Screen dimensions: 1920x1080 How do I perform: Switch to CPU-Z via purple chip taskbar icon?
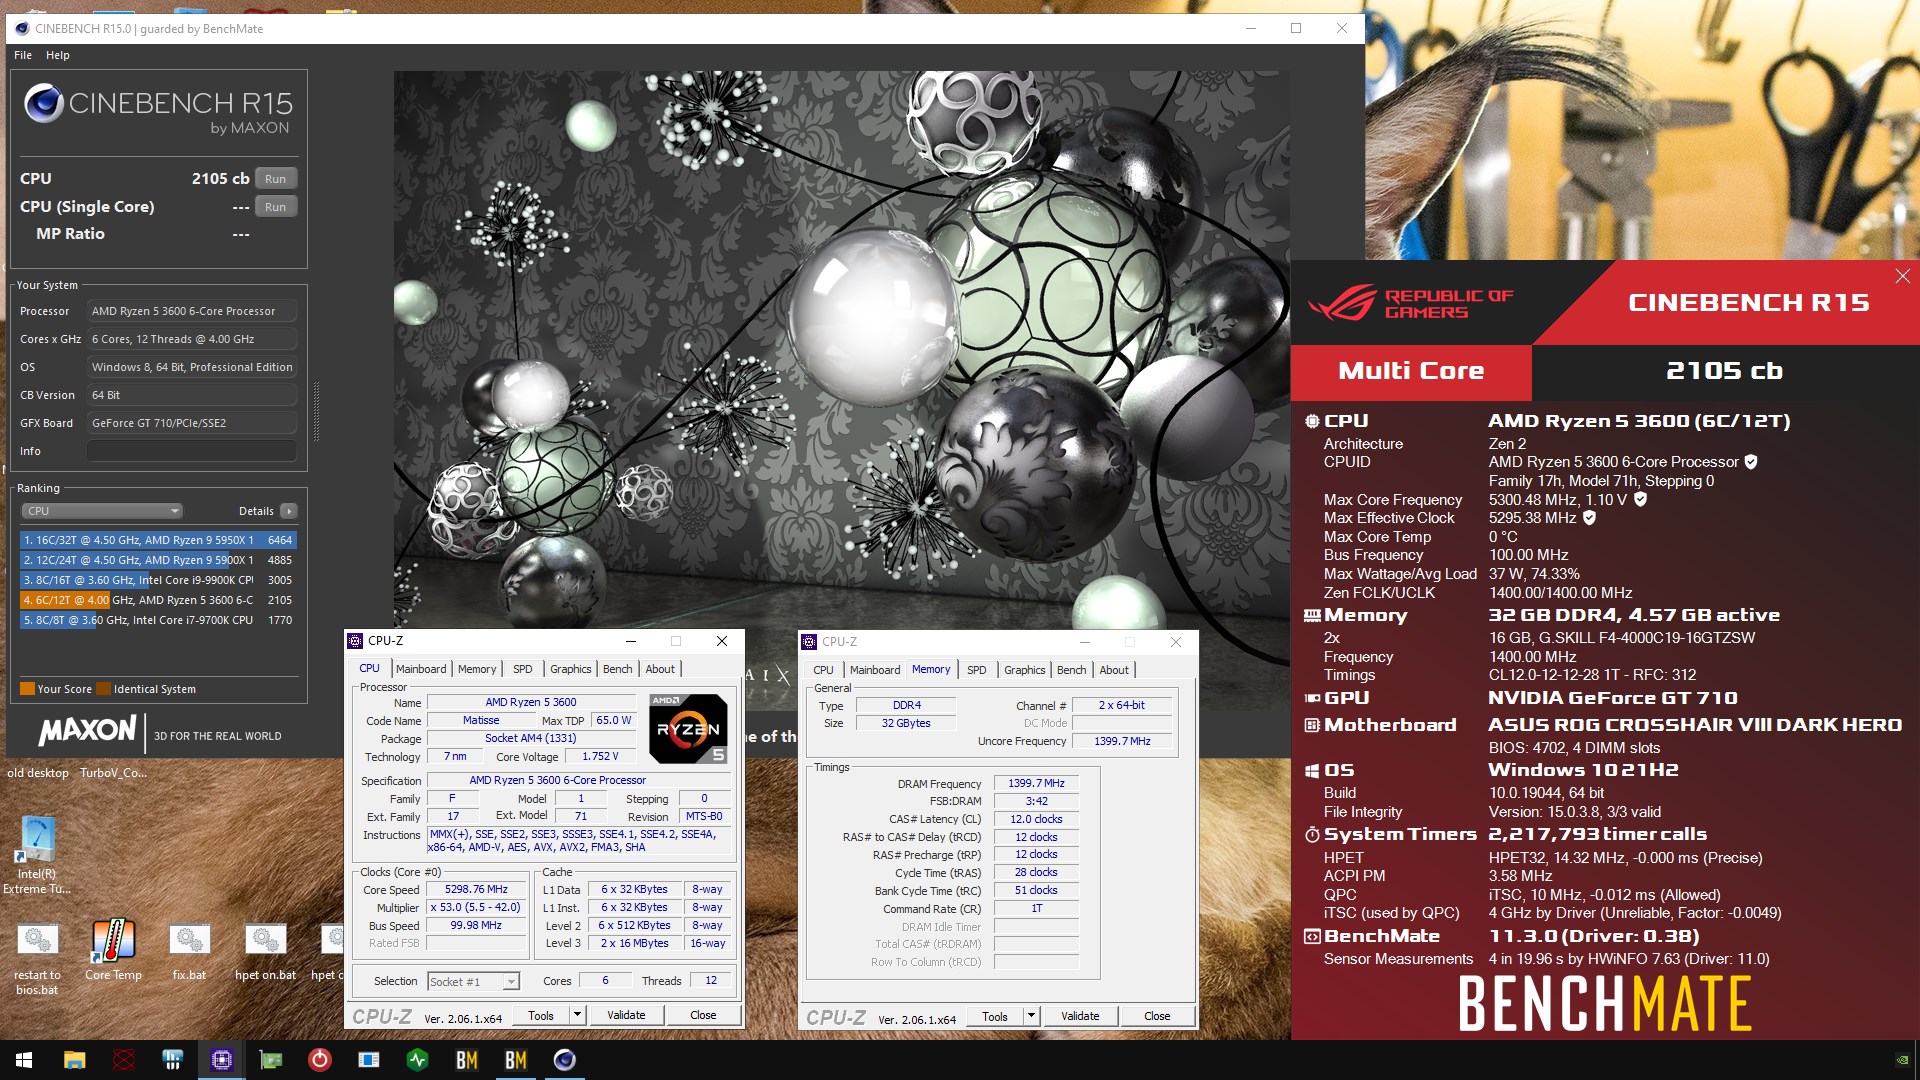221,1060
